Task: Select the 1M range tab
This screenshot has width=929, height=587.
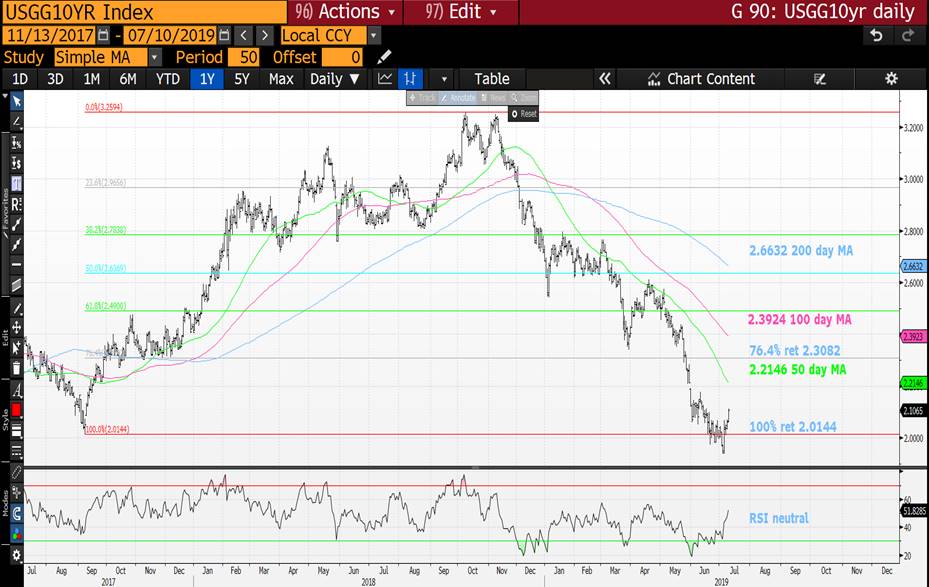Action: click(x=91, y=79)
